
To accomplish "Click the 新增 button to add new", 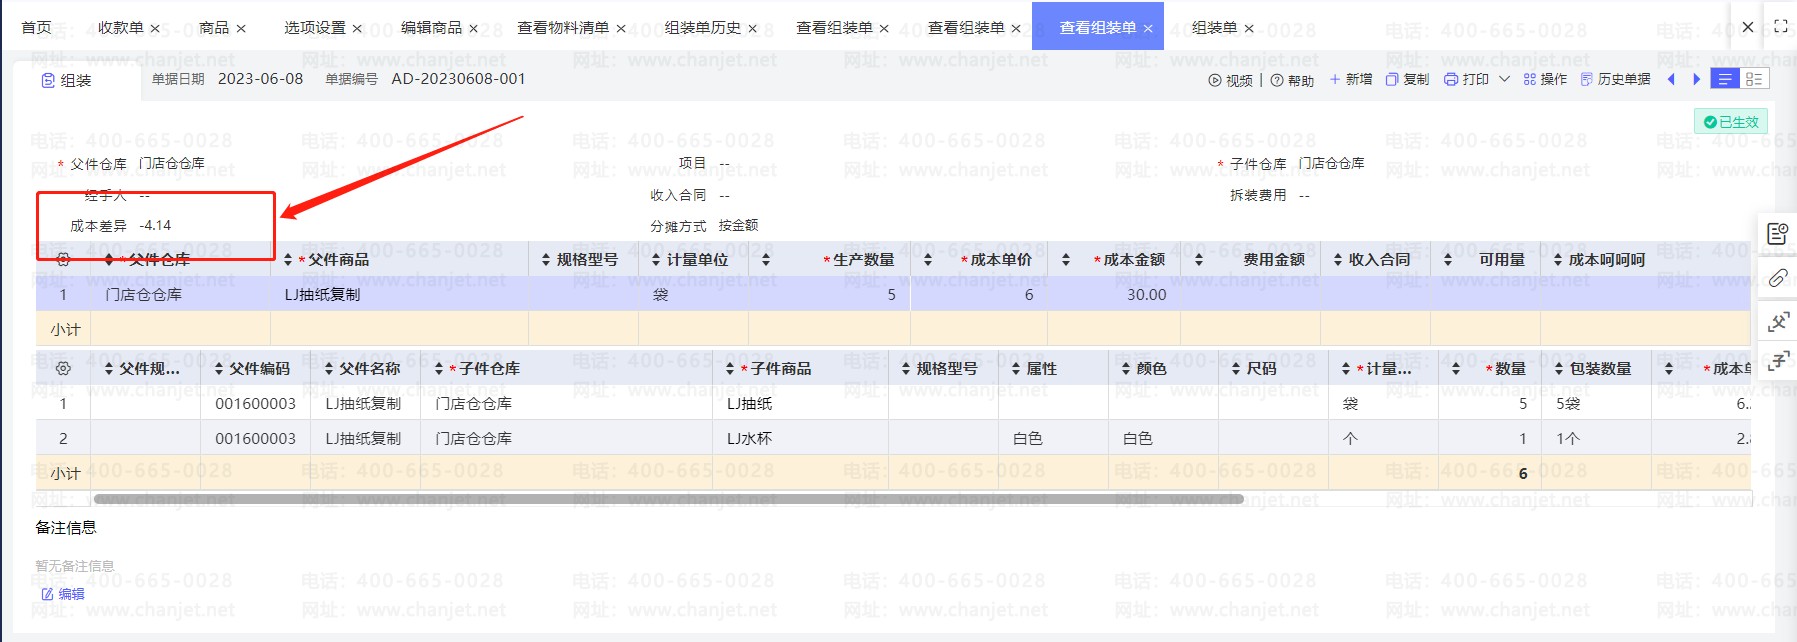I will click(1350, 80).
